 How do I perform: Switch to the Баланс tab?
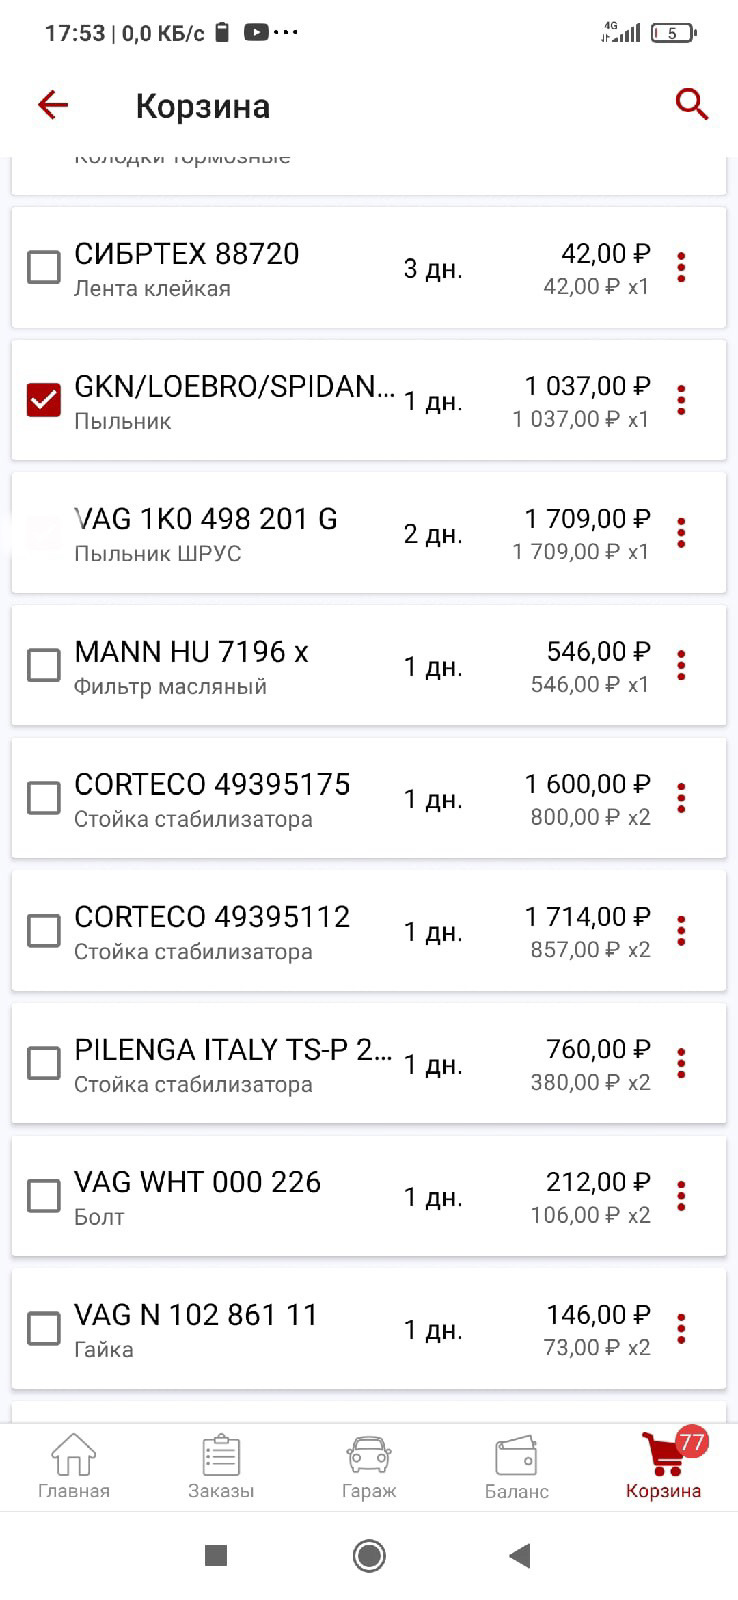(x=516, y=1466)
